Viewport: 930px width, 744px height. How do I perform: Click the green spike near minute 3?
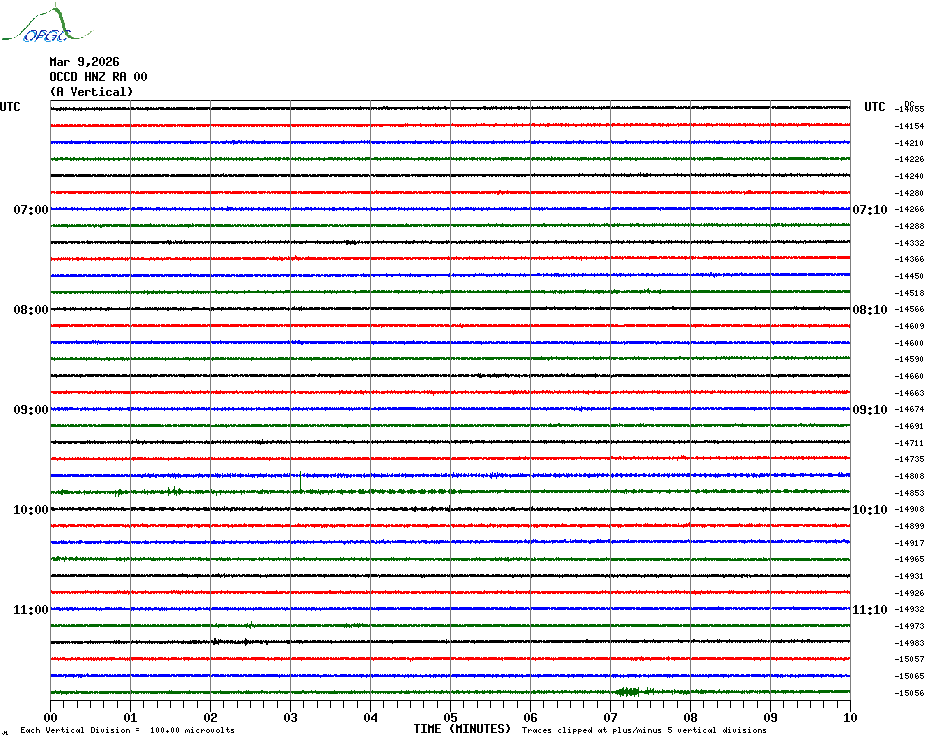(300, 481)
